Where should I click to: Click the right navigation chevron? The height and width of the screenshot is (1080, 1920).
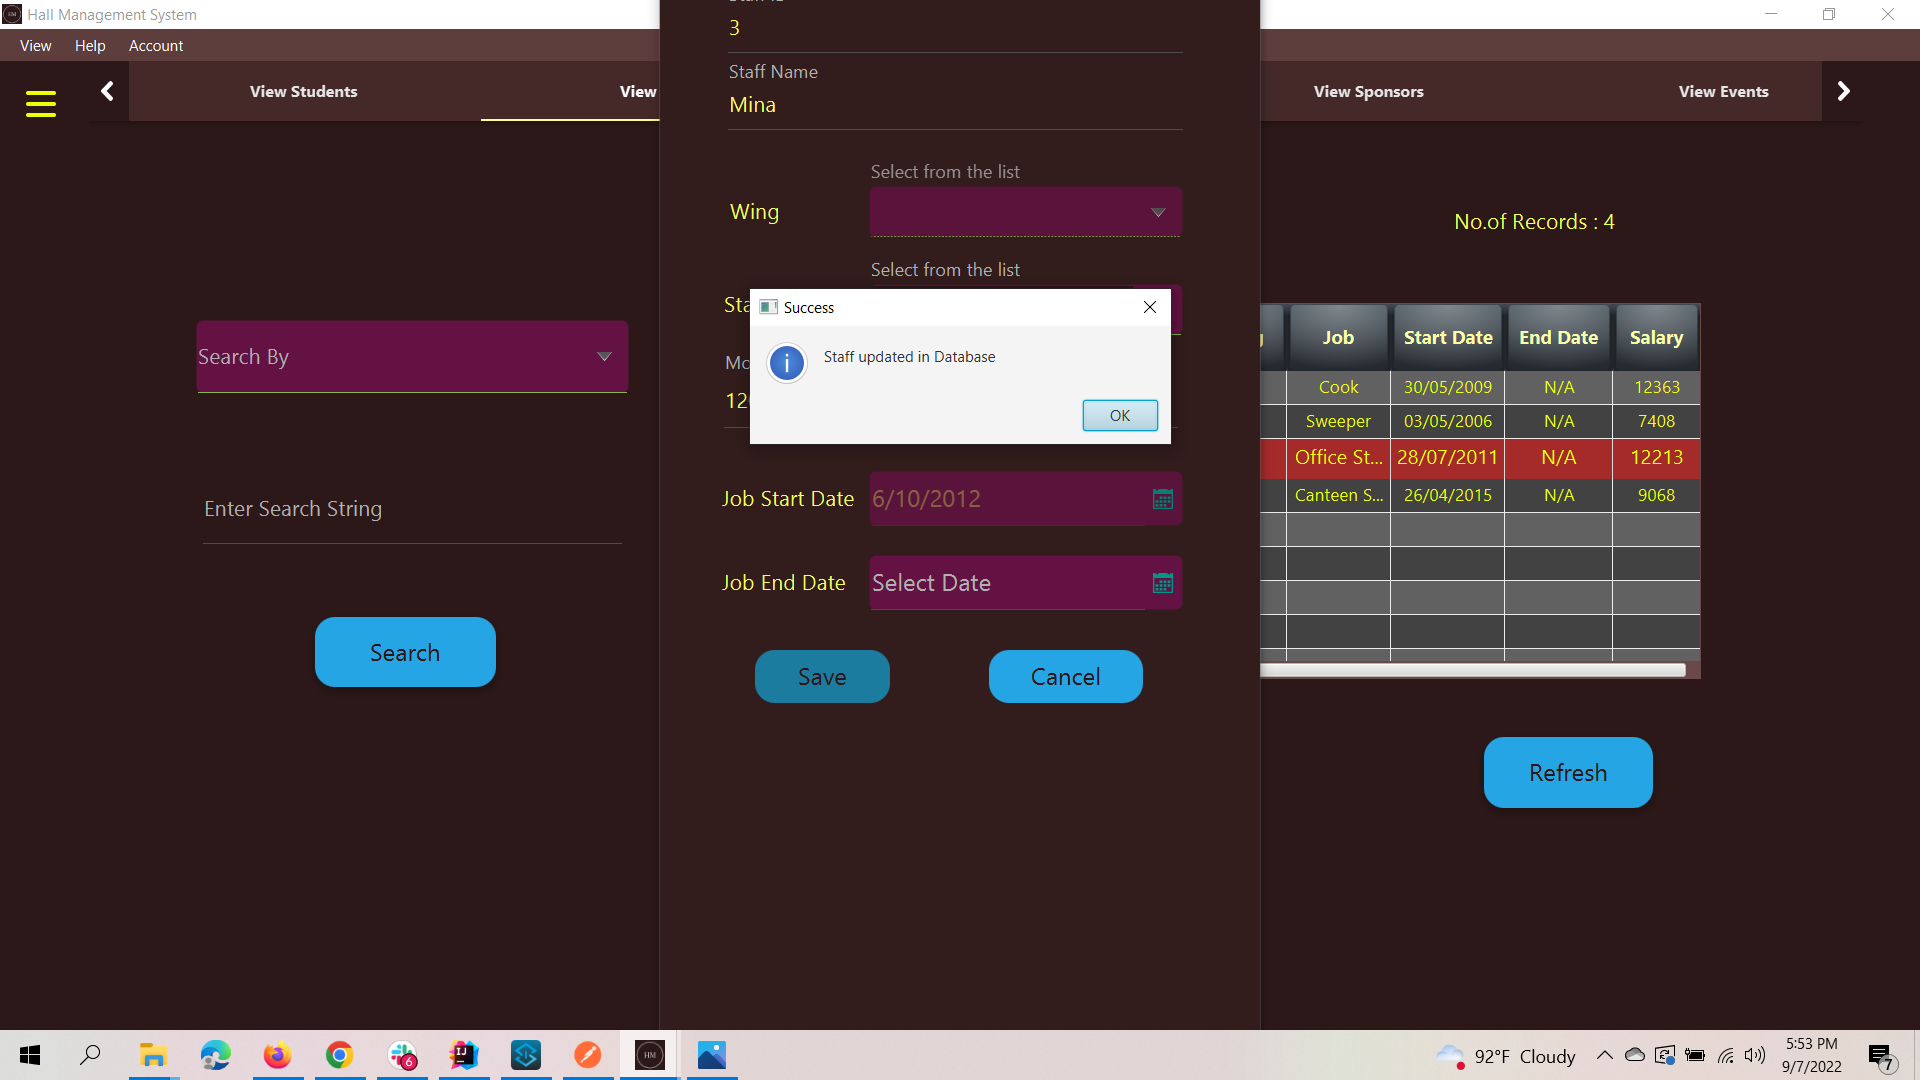point(1843,91)
